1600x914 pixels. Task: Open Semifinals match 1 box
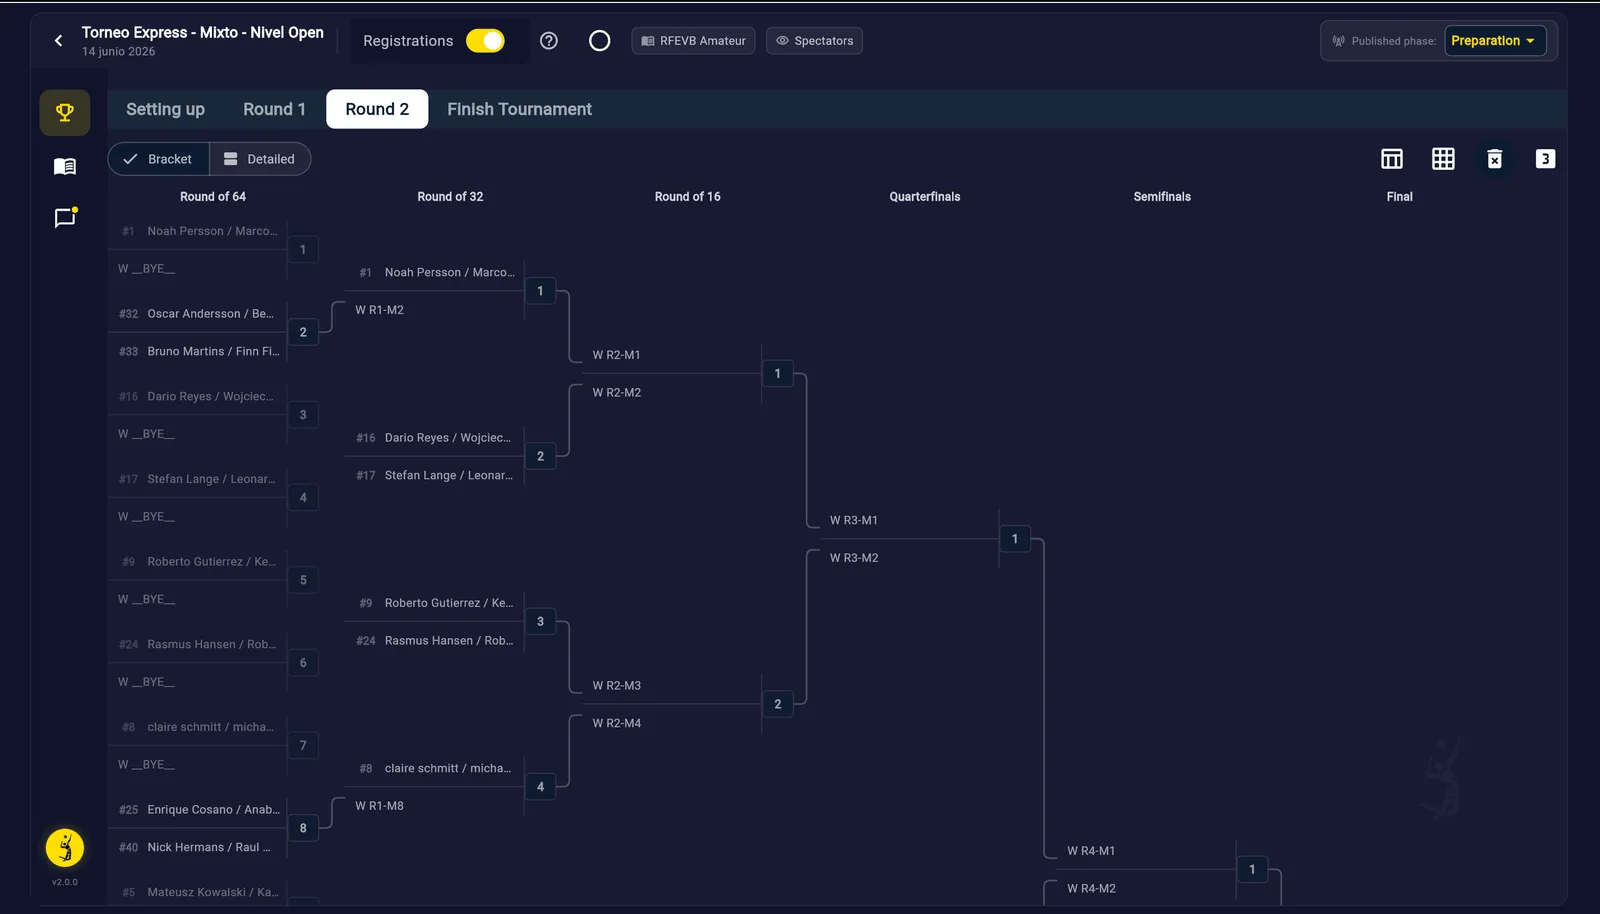pyautogui.click(x=1251, y=870)
